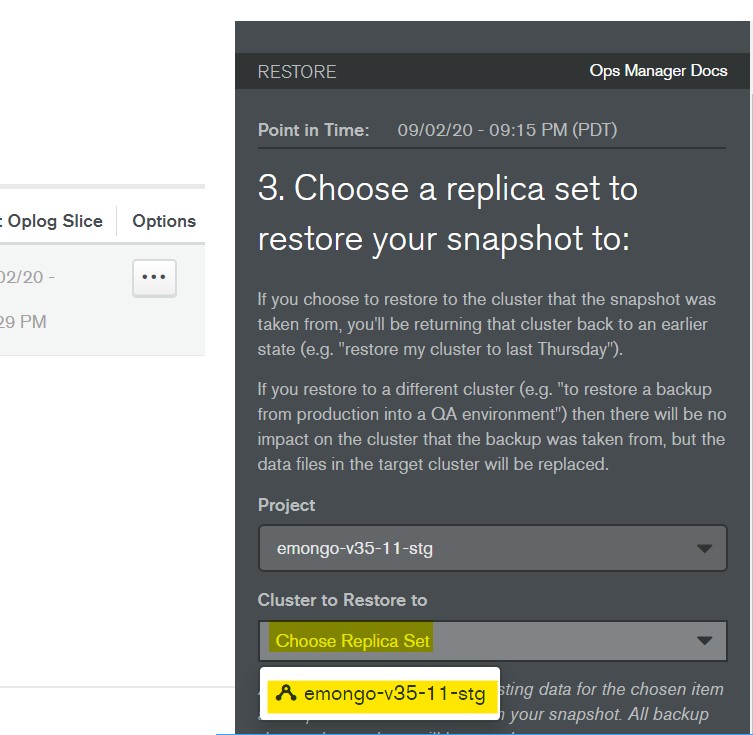Expand the Cluster to Restore to dropdown arrow
753x735 pixels.
[704, 641]
